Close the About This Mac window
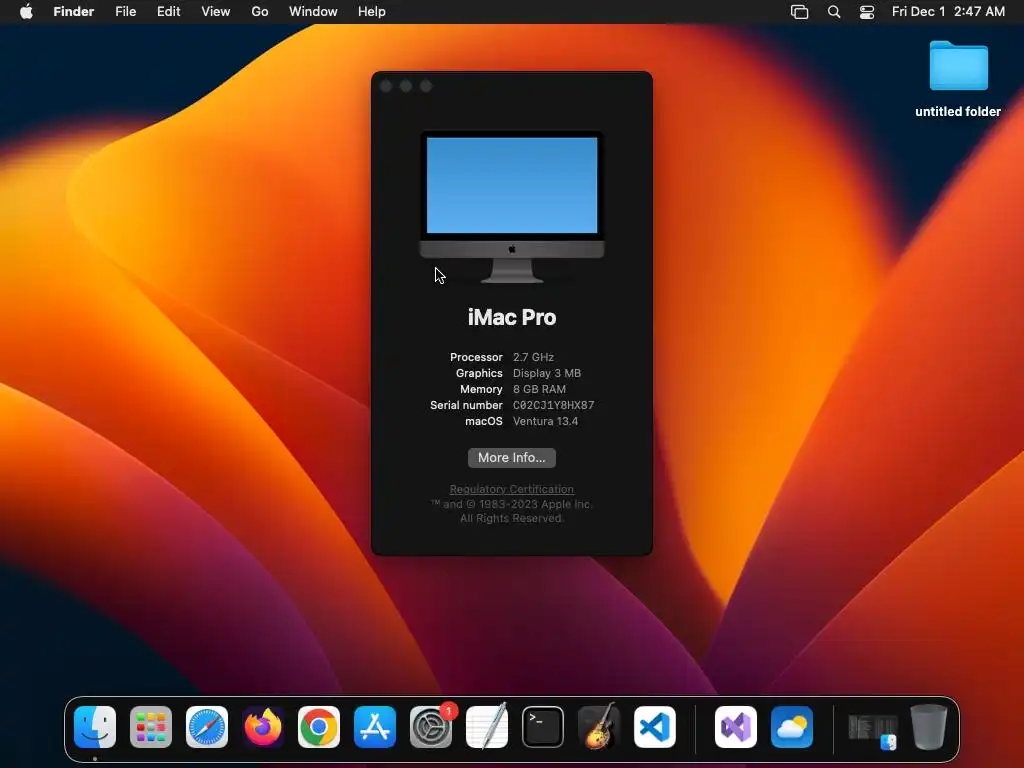Image resolution: width=1024 pixels, height=768 pixels. [386, 86]
